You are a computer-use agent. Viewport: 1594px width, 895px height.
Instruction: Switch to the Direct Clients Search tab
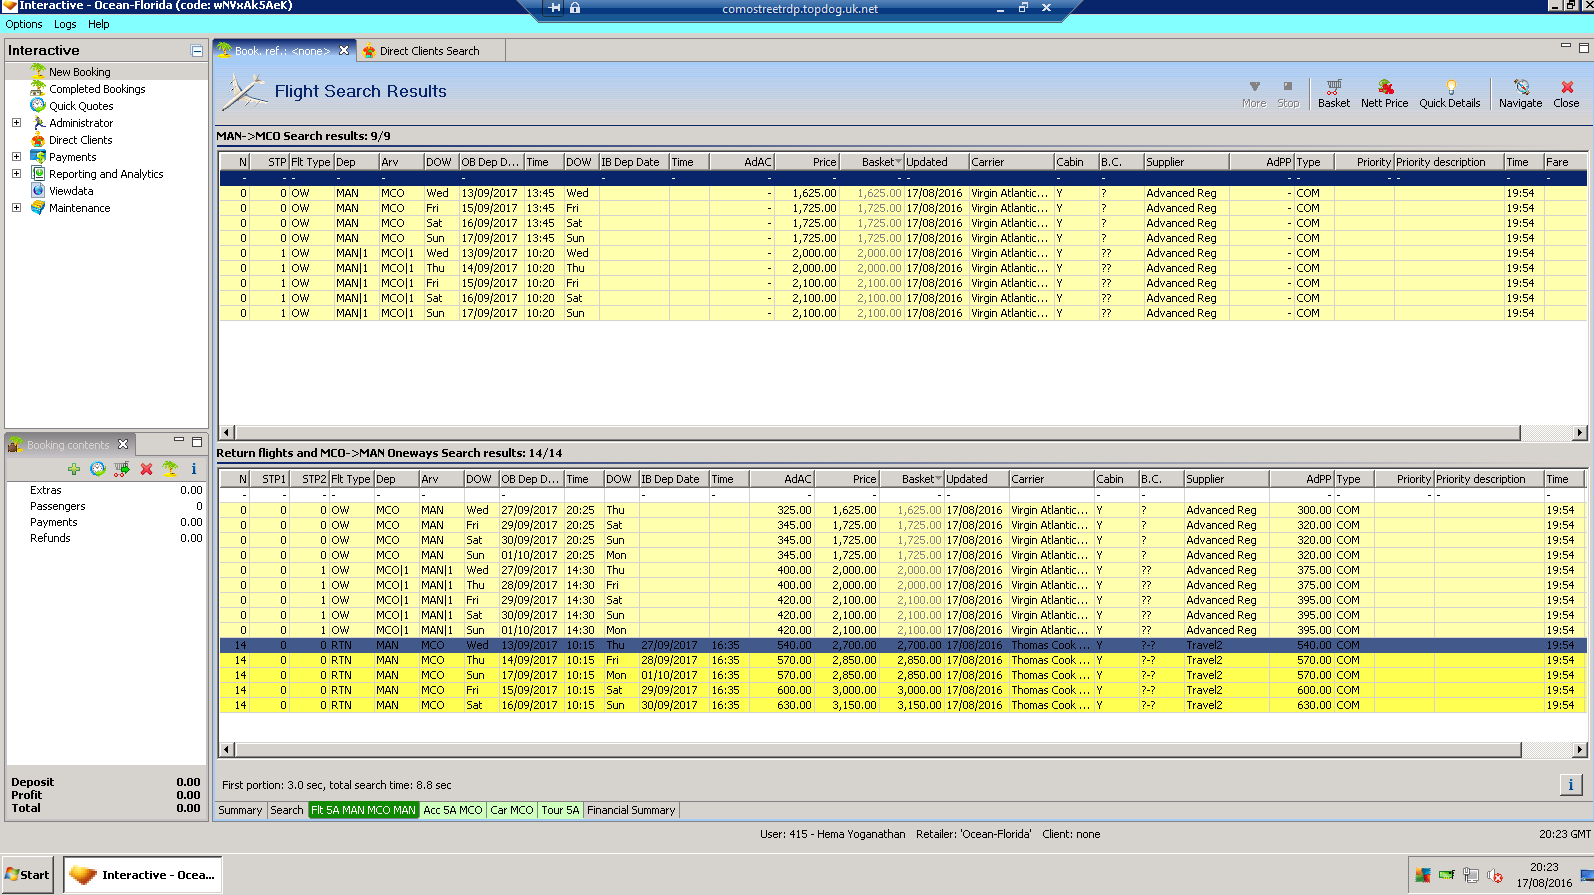[429, 51]
